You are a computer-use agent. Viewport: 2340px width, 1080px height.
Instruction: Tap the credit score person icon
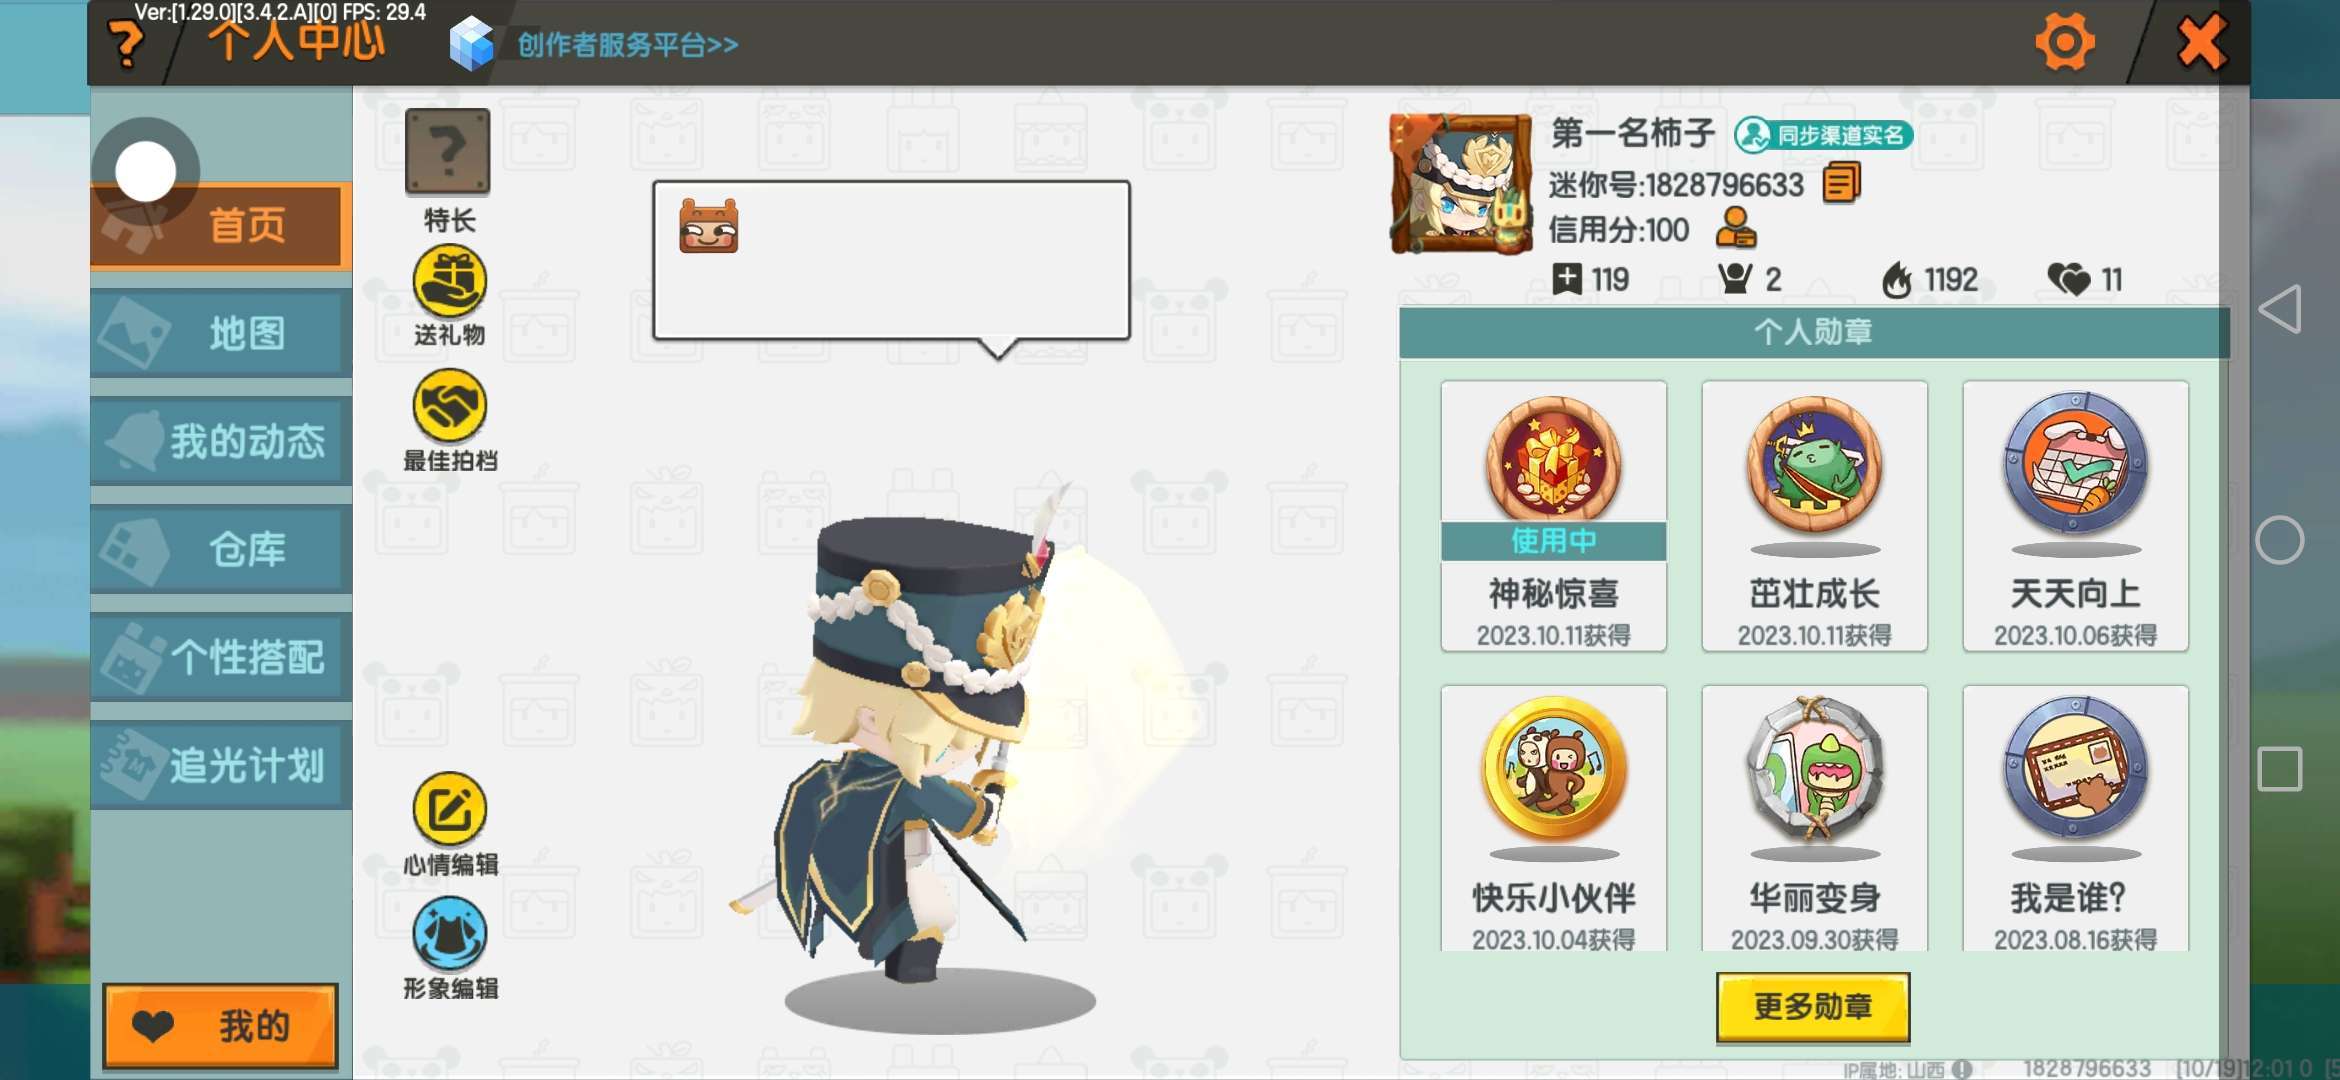1736,228
